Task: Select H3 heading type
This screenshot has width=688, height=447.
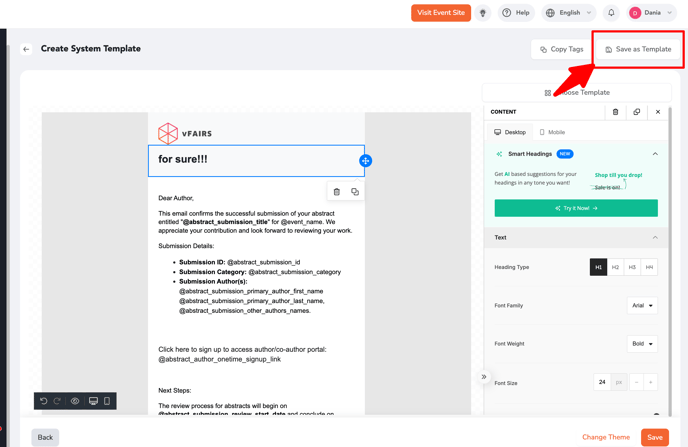Action: (632, 267)
